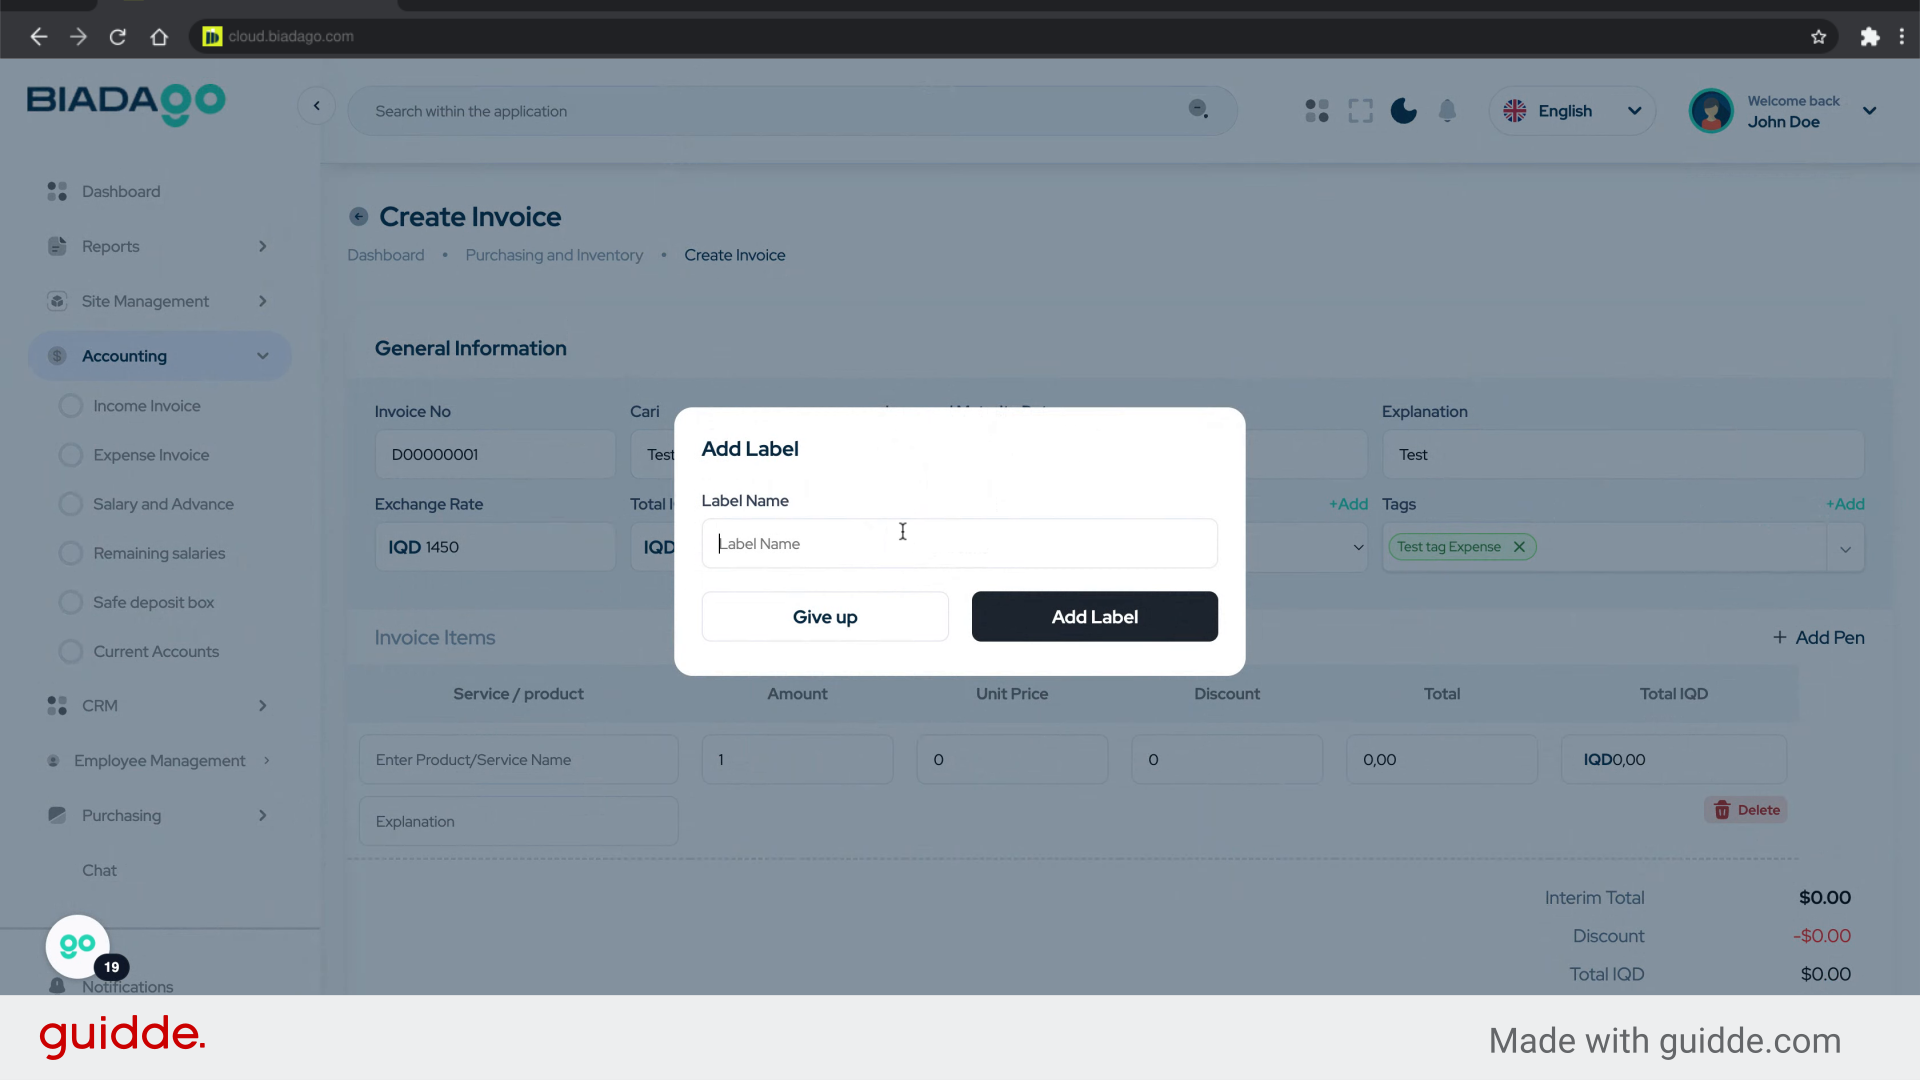Open the Go chat widget bubble
Image resolution: width=1920 pixels, height=1080 pixels.
(x=78, y=945)
